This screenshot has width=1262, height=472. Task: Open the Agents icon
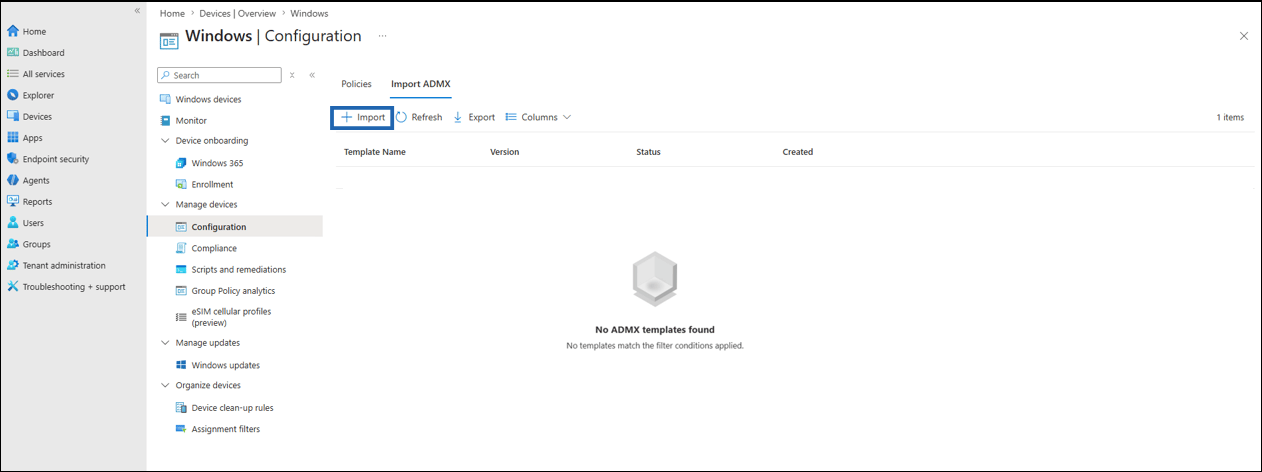13,180
